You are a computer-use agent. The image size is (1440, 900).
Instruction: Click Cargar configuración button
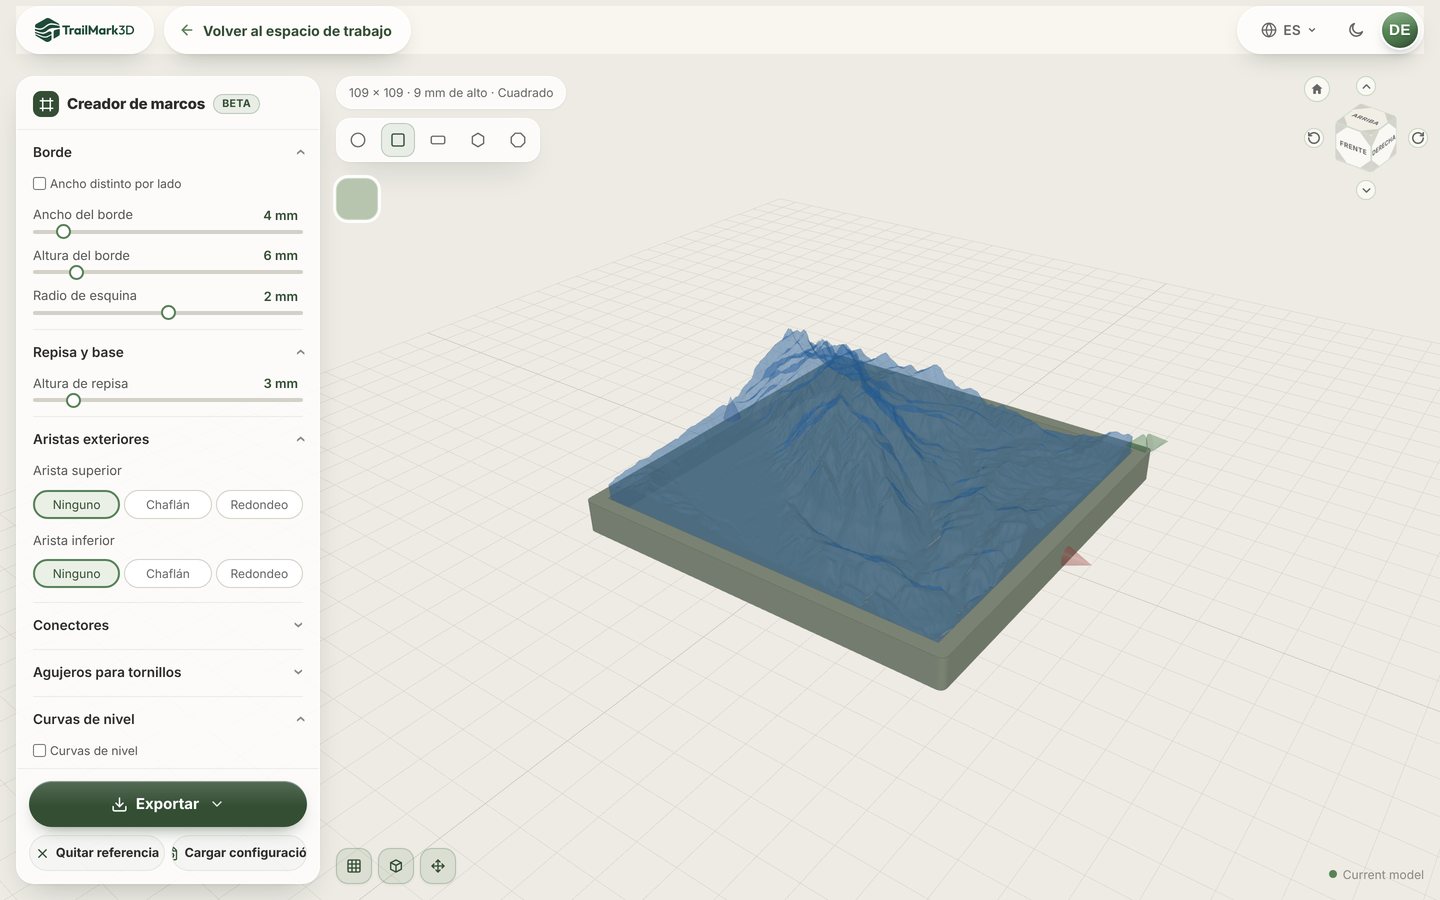239,853
